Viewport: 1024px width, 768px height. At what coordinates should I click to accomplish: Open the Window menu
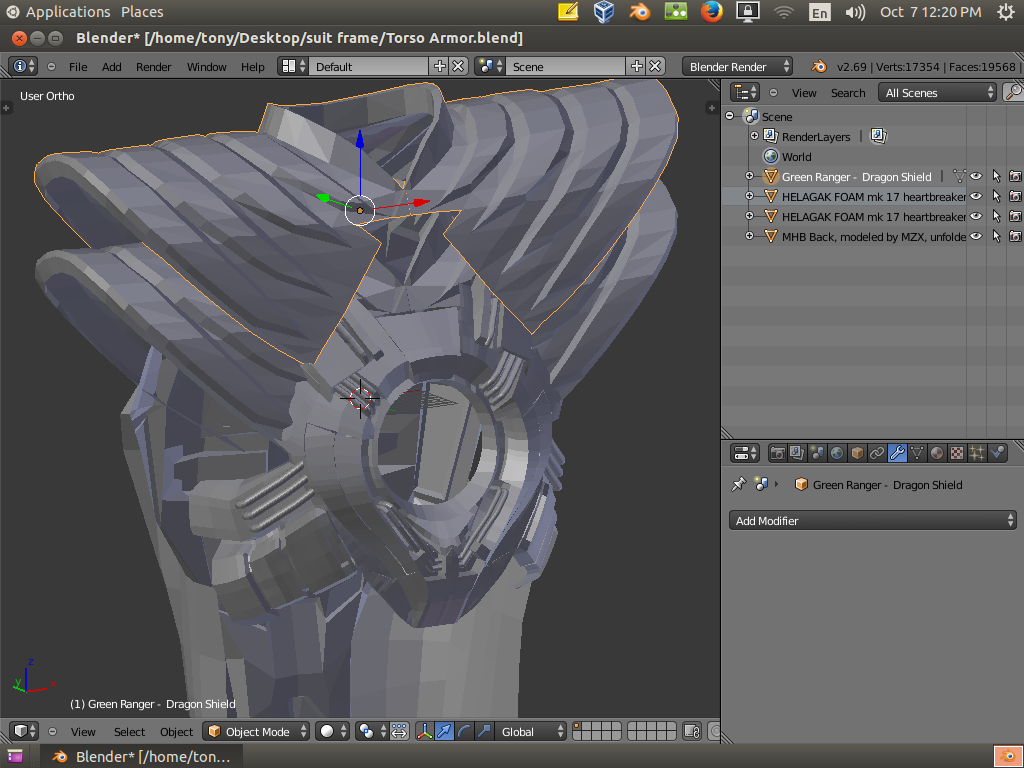pos(206,67)
